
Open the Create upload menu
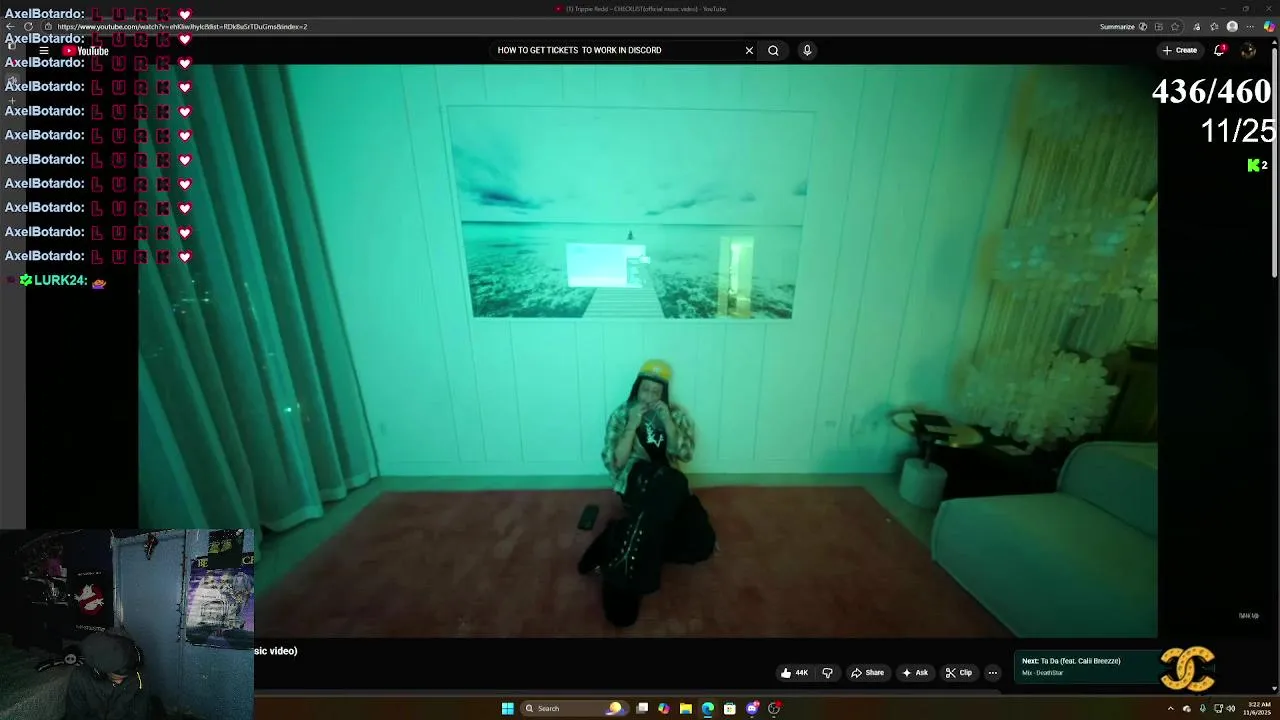pos(1180,50)
